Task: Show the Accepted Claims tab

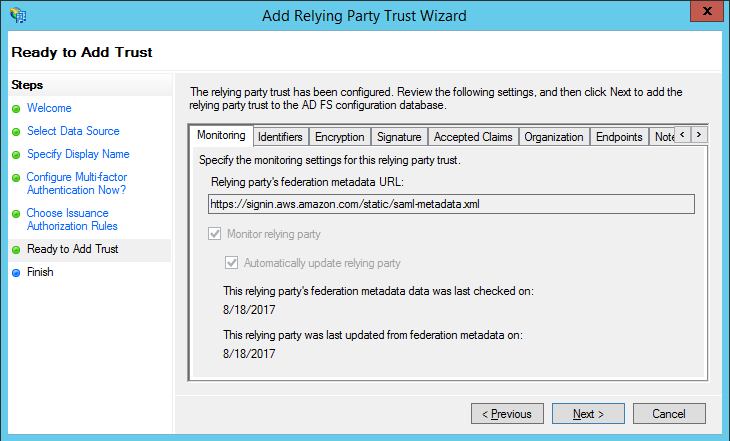Action: pyautogui.click(x=473, y=137)
